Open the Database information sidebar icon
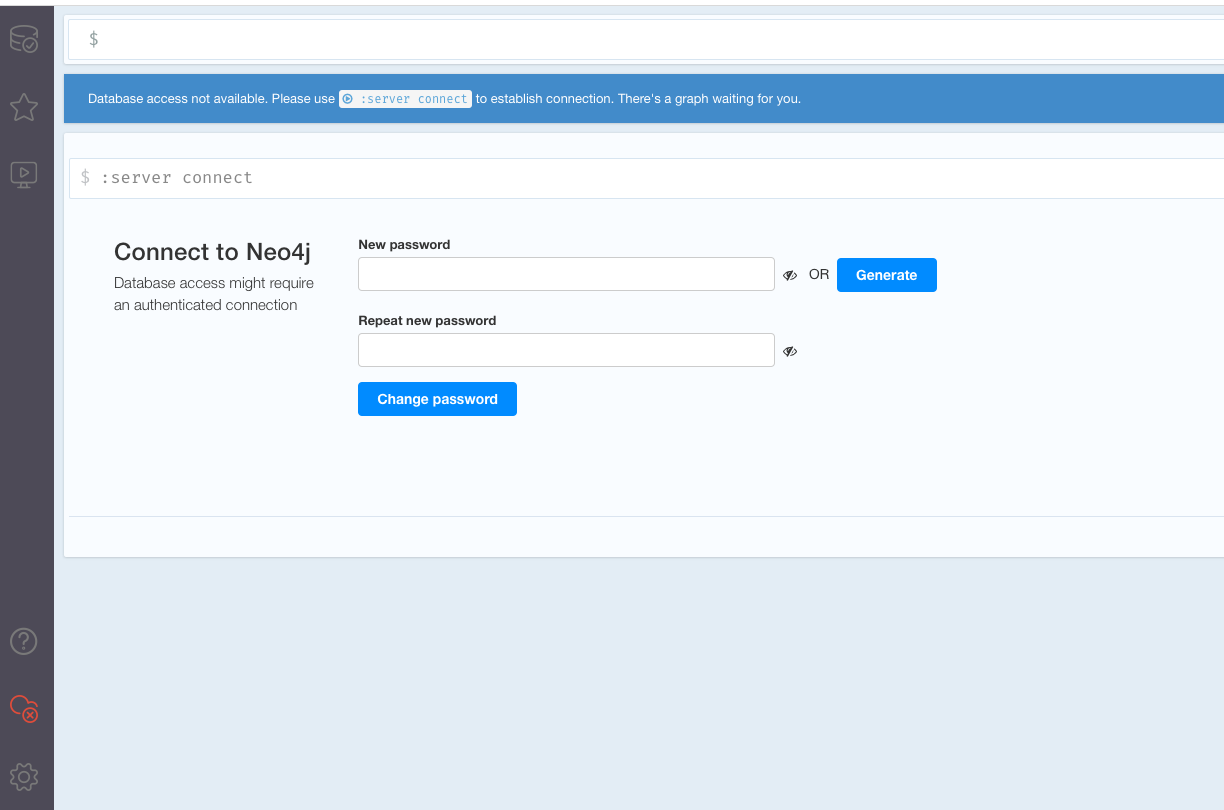1224x810 pixels. click(x=24, y=40)
